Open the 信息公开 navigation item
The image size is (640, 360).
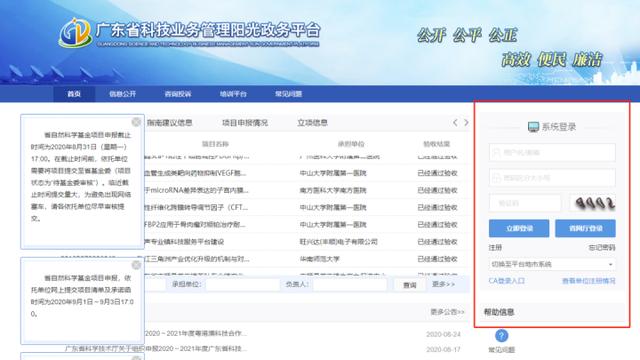pyautogui.click(x=122, y=94)
